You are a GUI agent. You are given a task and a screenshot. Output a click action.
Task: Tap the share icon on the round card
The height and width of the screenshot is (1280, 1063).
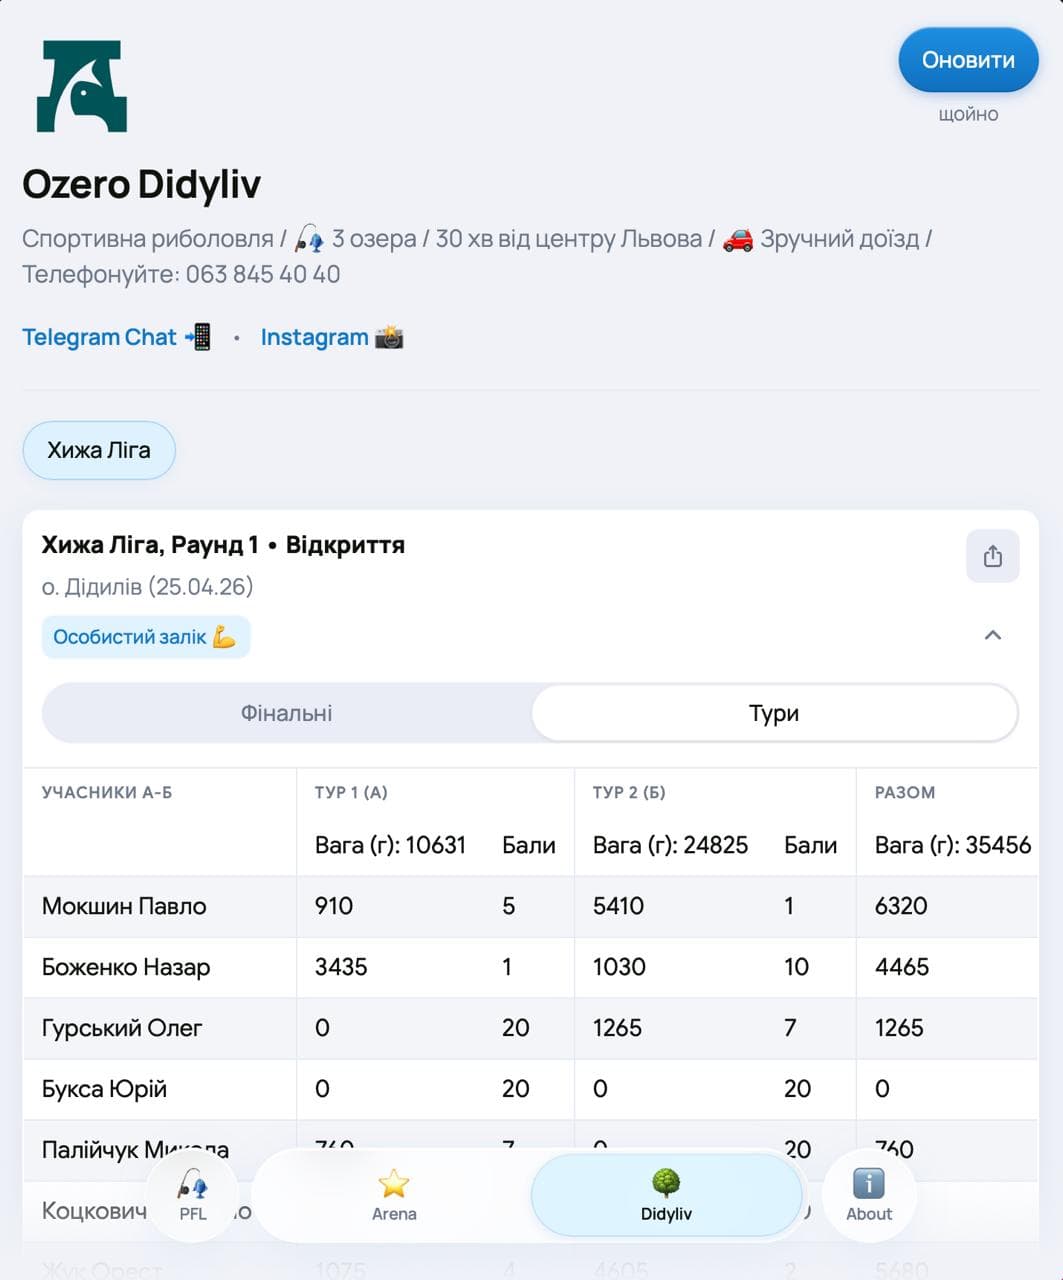coord(992,556)
